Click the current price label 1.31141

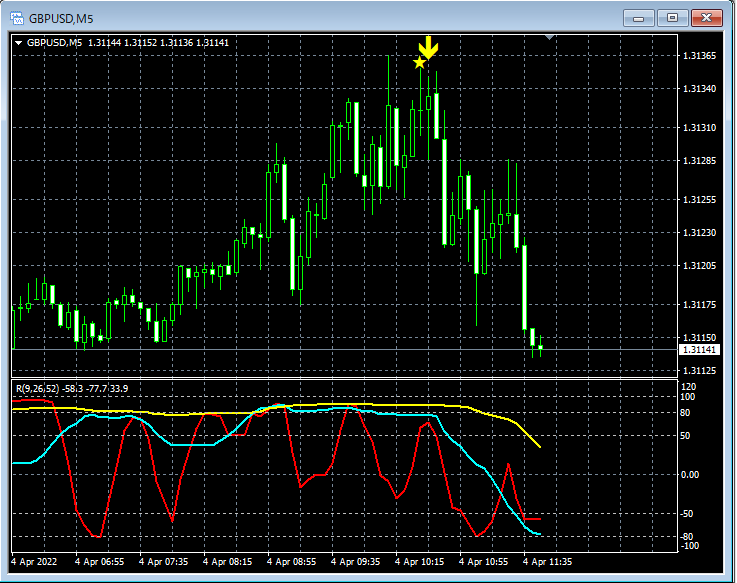(x=699, y=349)
